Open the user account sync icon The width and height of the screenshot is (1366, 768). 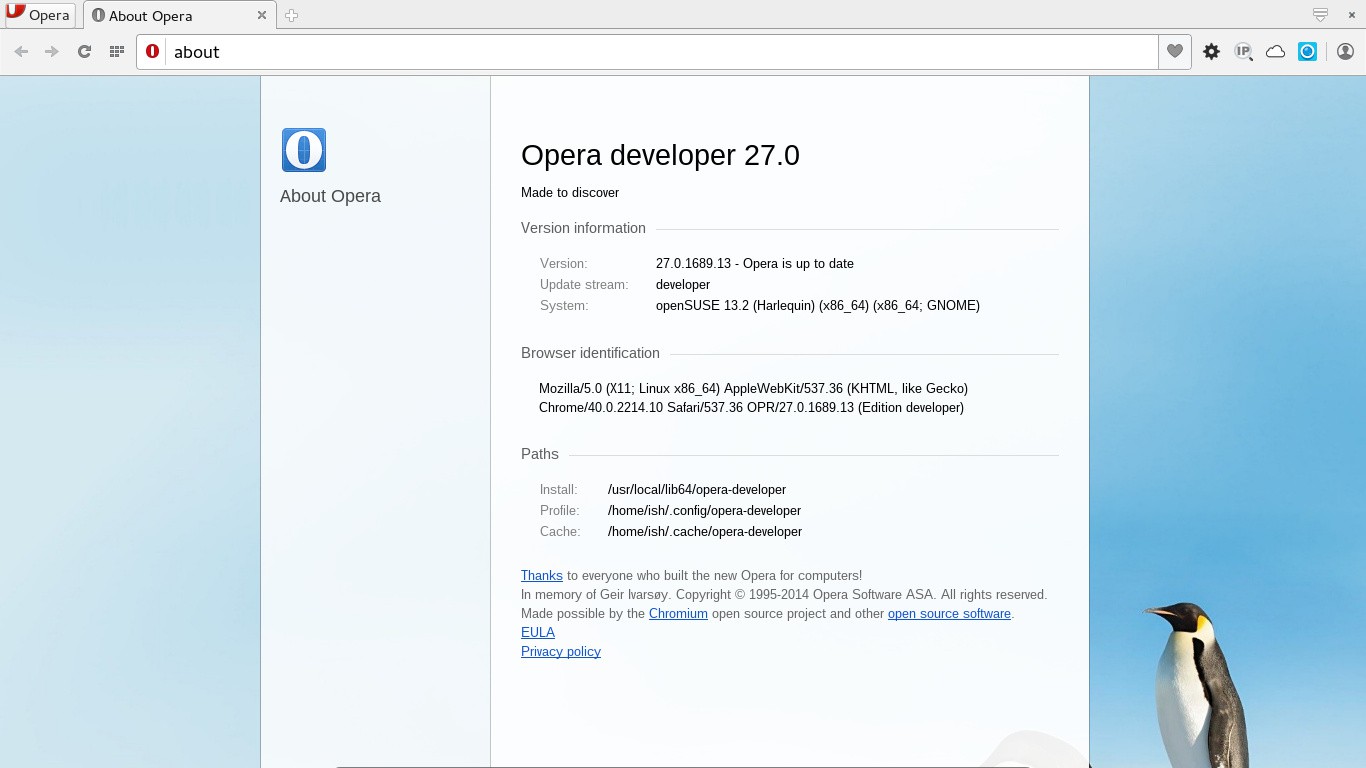pyautogui.click(x=1345, y=52)
